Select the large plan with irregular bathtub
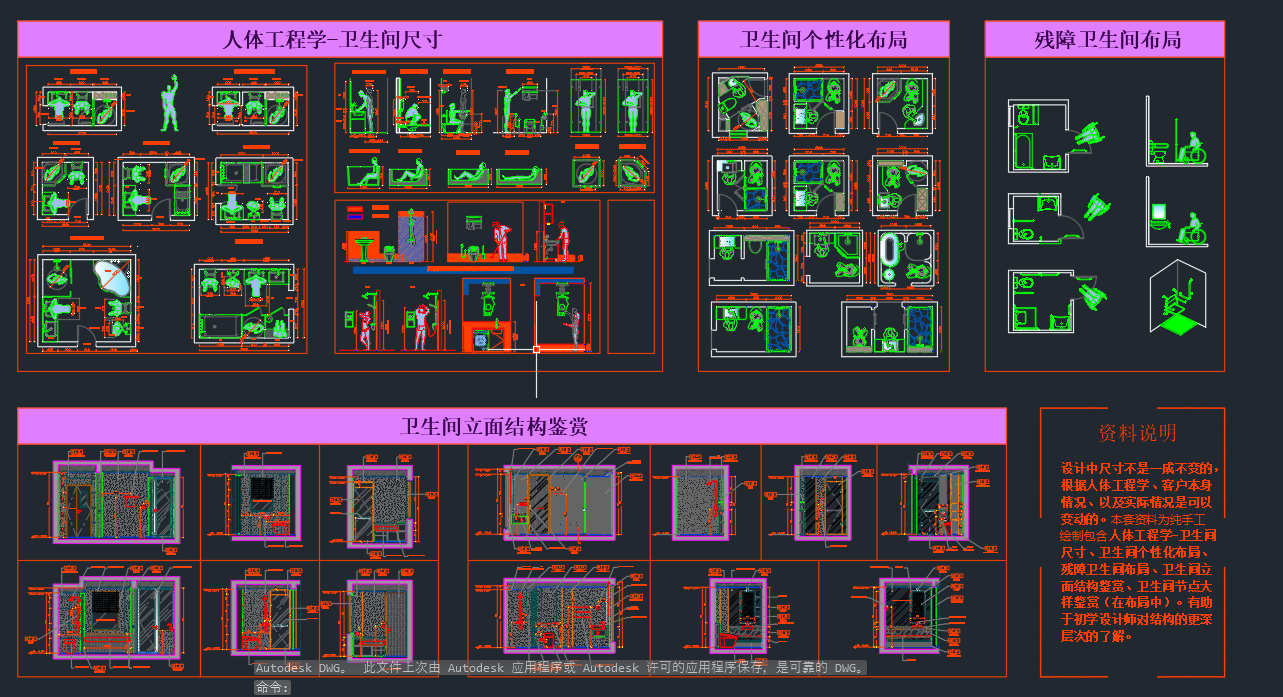 [x=87, y=300]
